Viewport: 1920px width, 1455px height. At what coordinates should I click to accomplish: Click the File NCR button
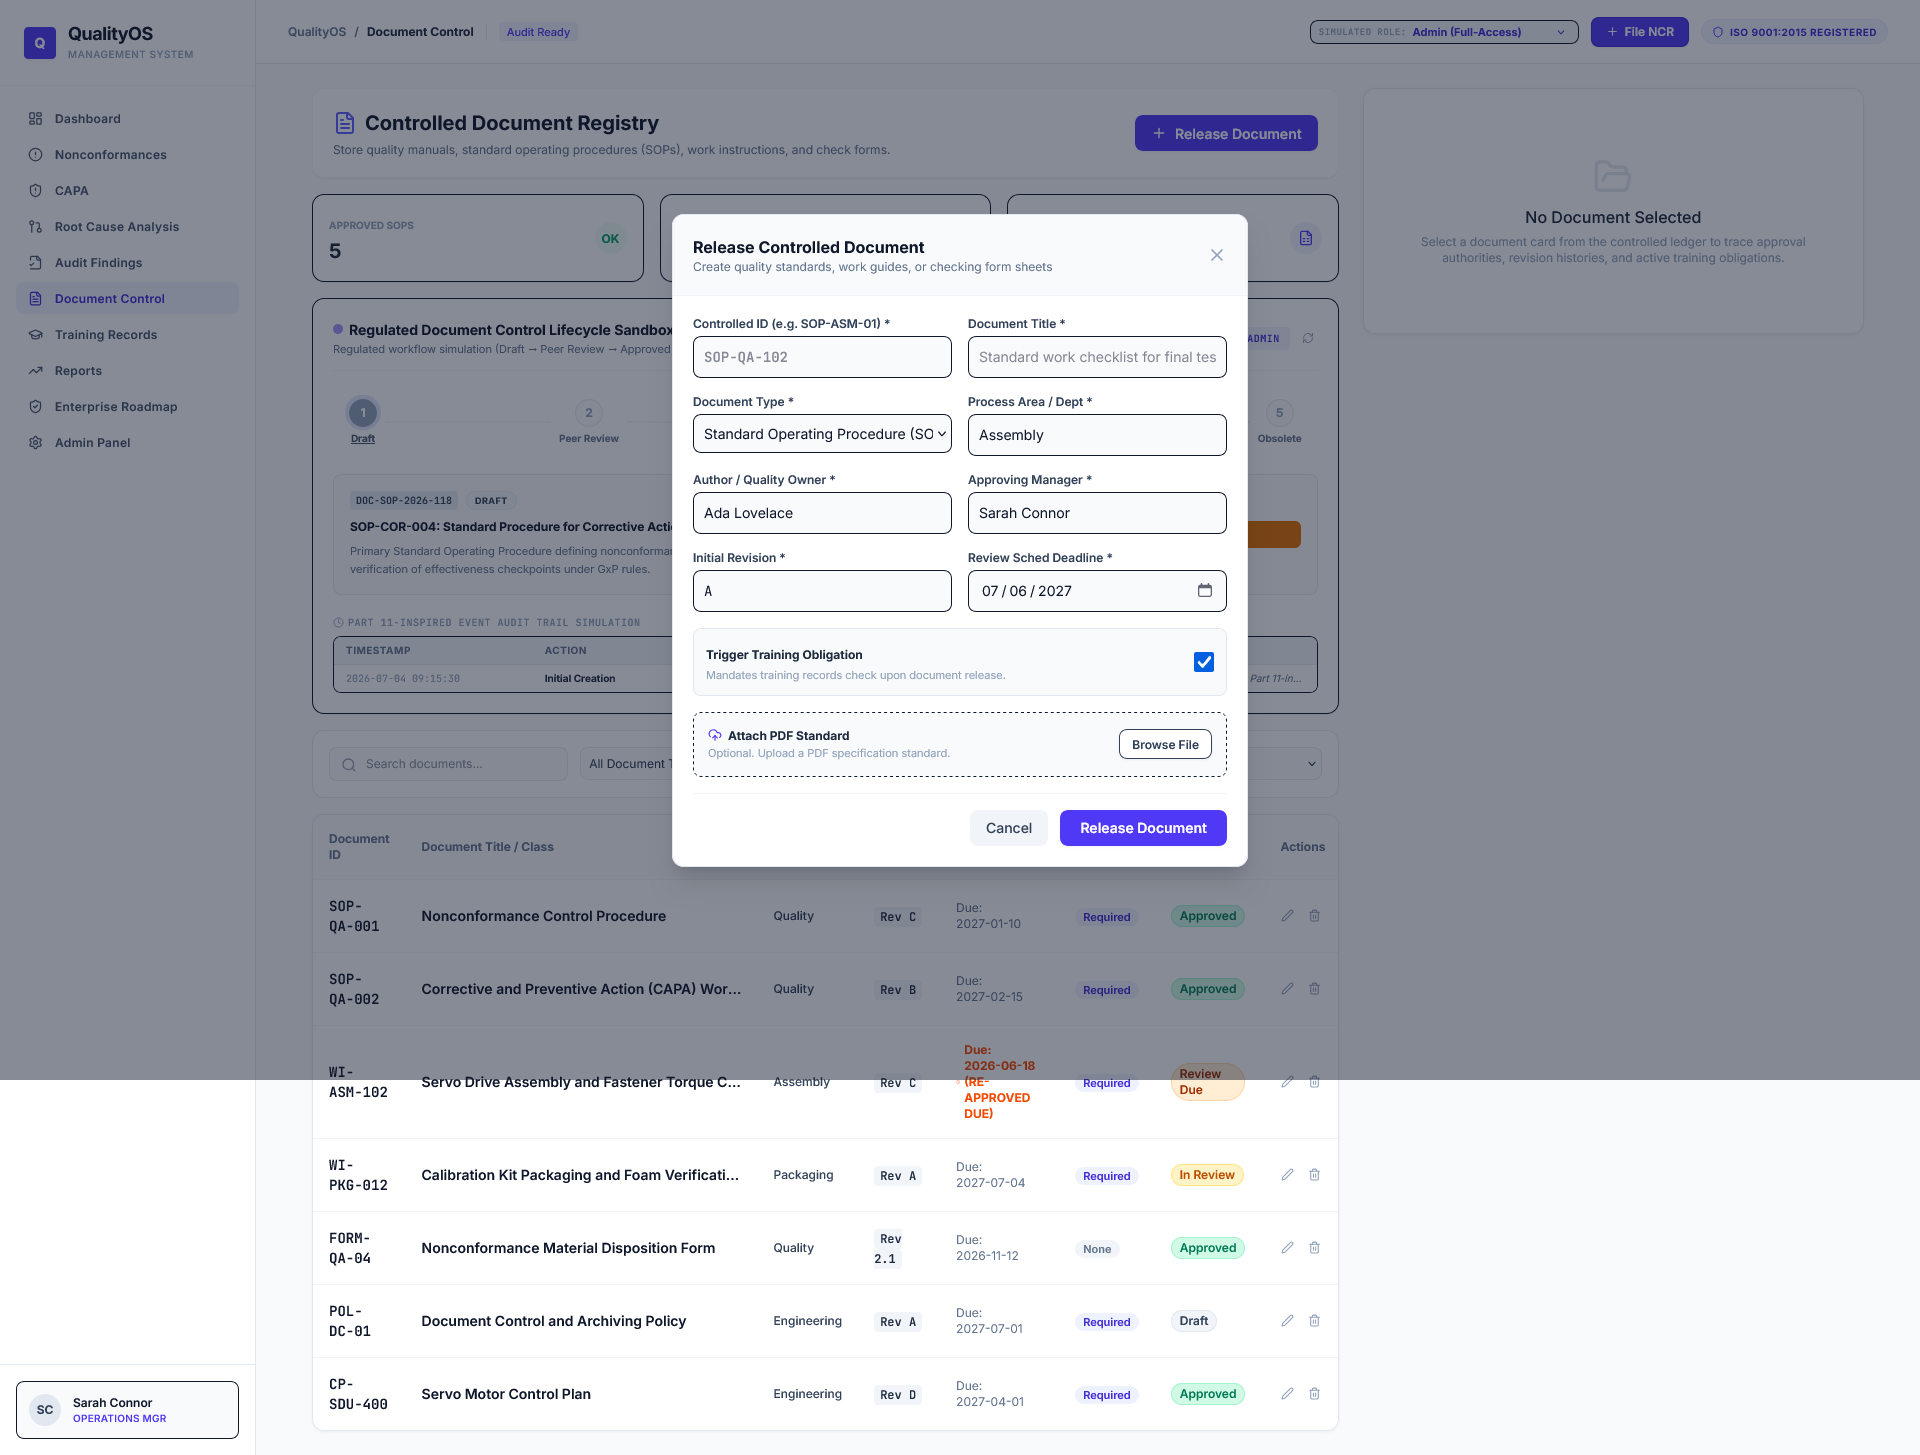[1640, 32]
